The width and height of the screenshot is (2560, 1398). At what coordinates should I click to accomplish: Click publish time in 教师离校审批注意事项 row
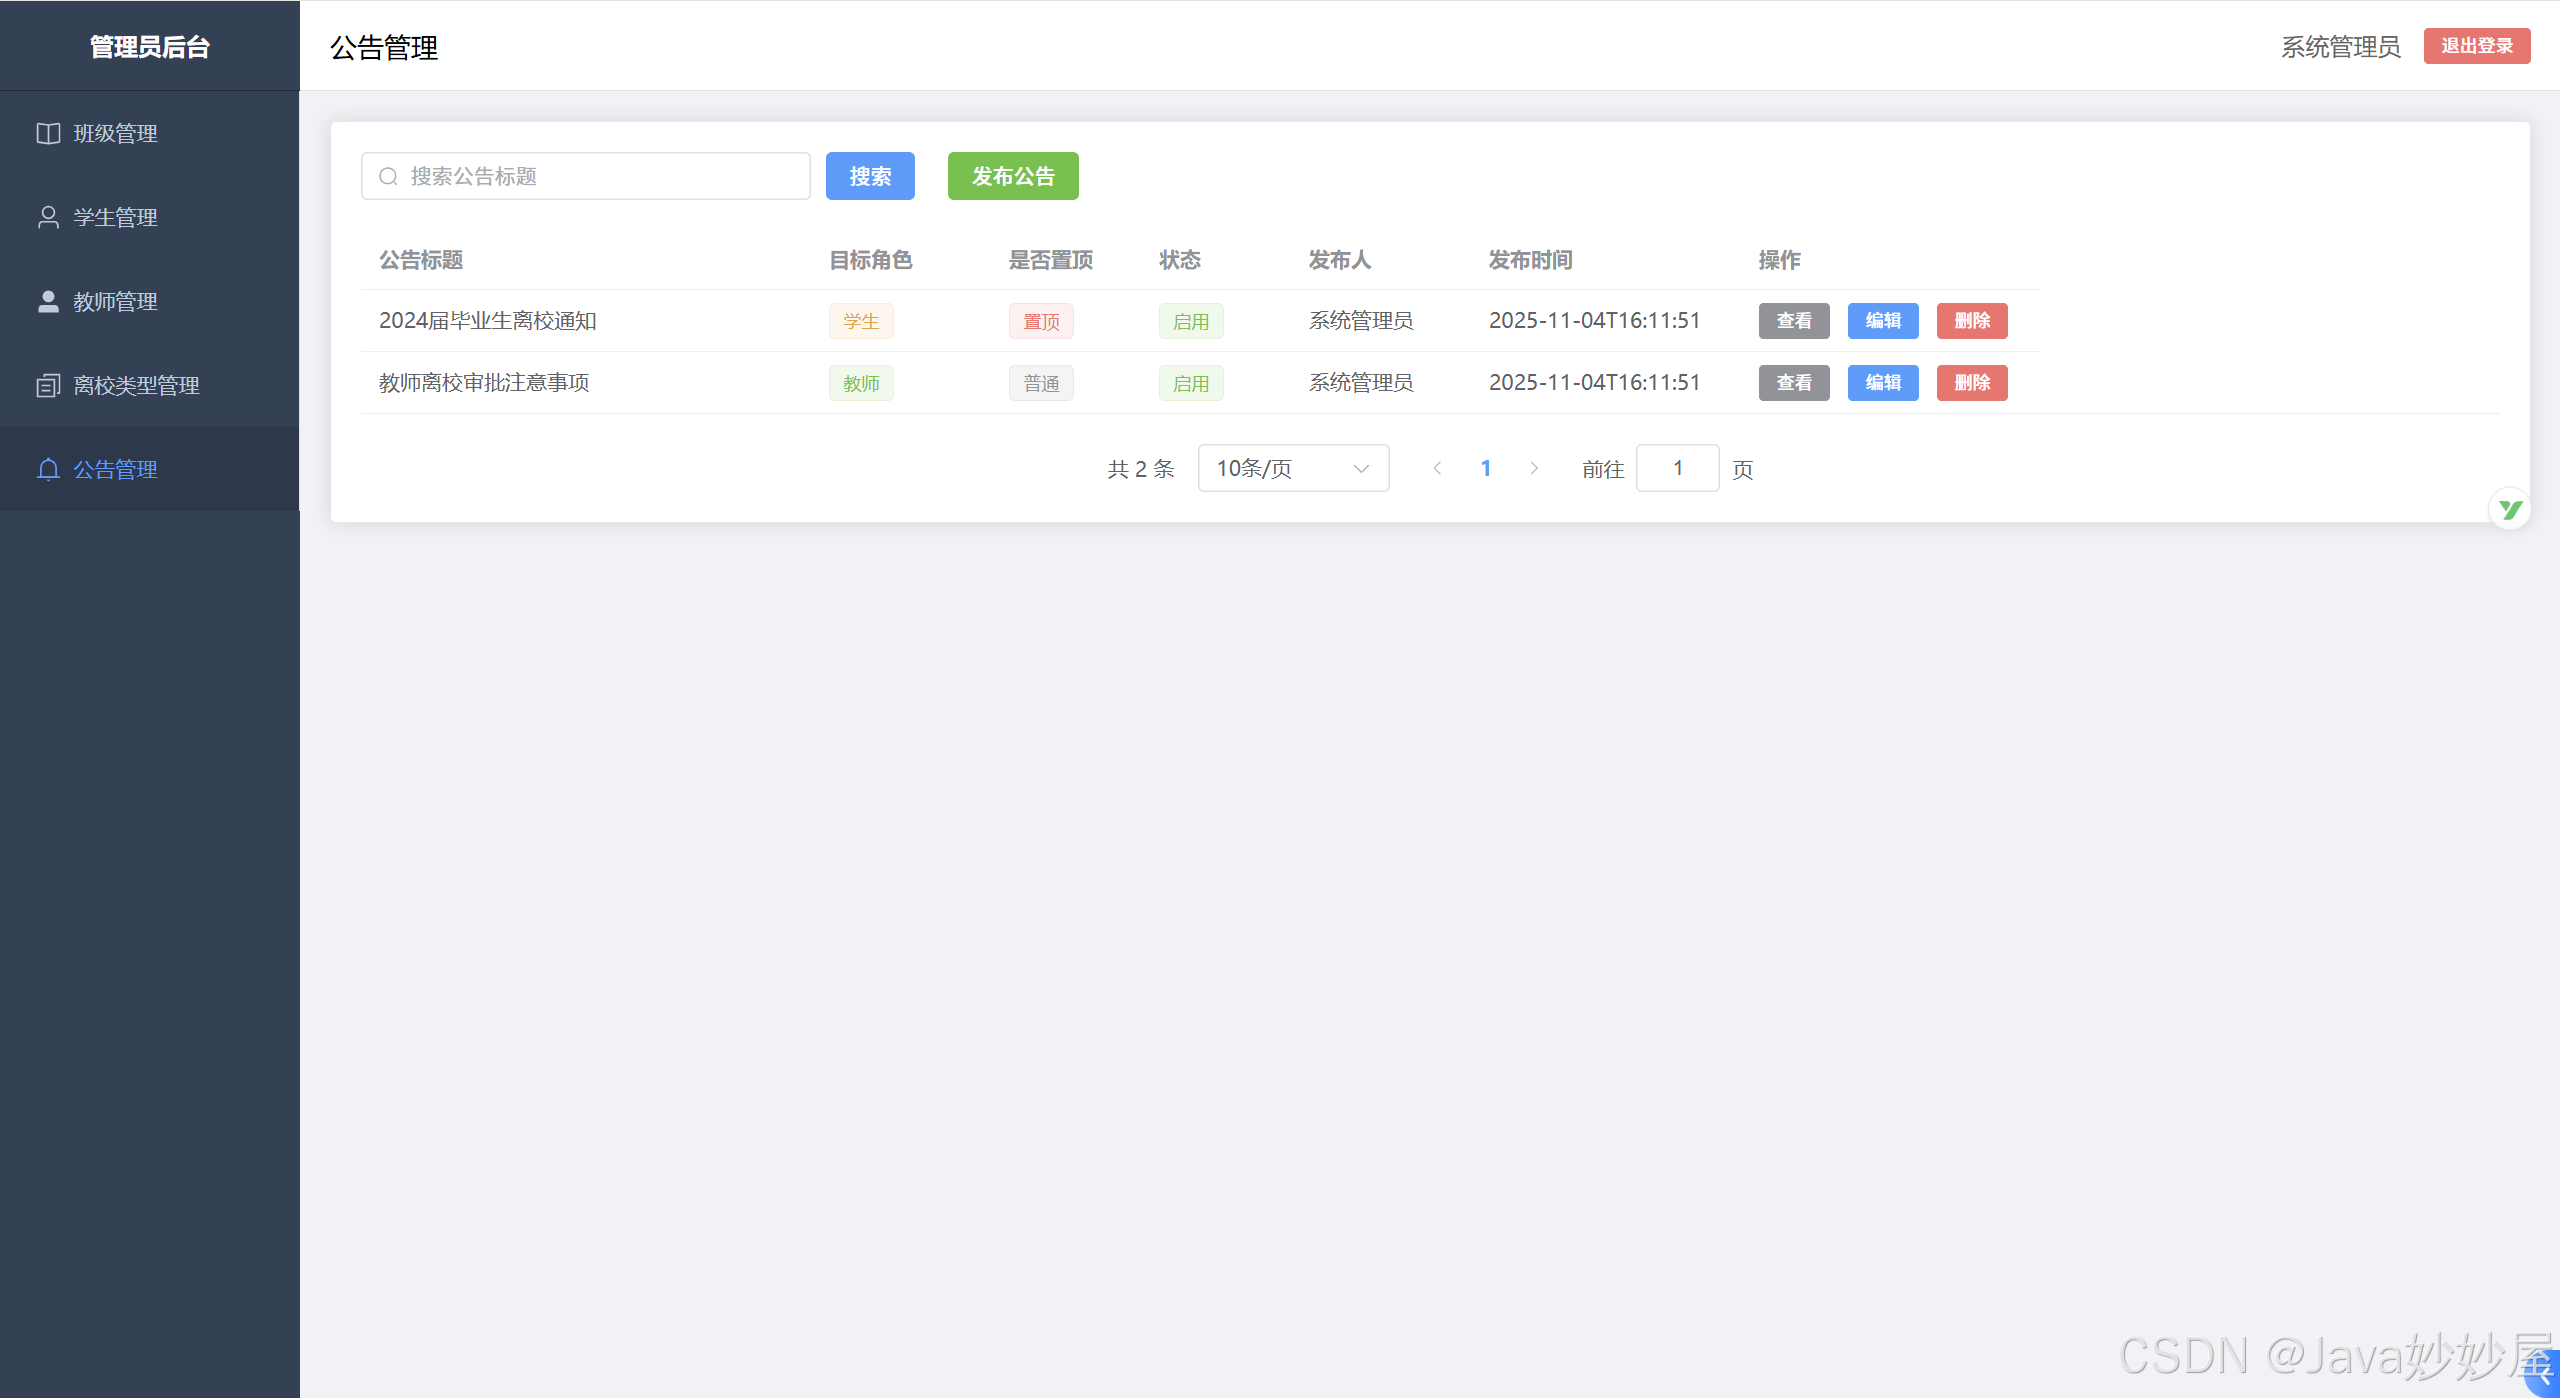[1595, 383]
